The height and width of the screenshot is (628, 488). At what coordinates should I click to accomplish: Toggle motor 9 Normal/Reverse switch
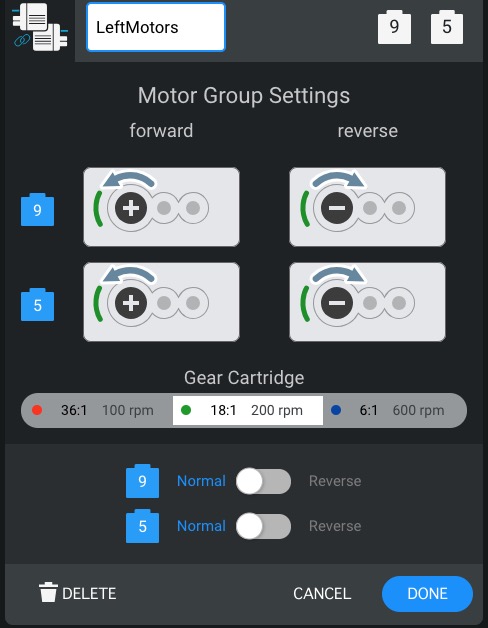(263, 481)
